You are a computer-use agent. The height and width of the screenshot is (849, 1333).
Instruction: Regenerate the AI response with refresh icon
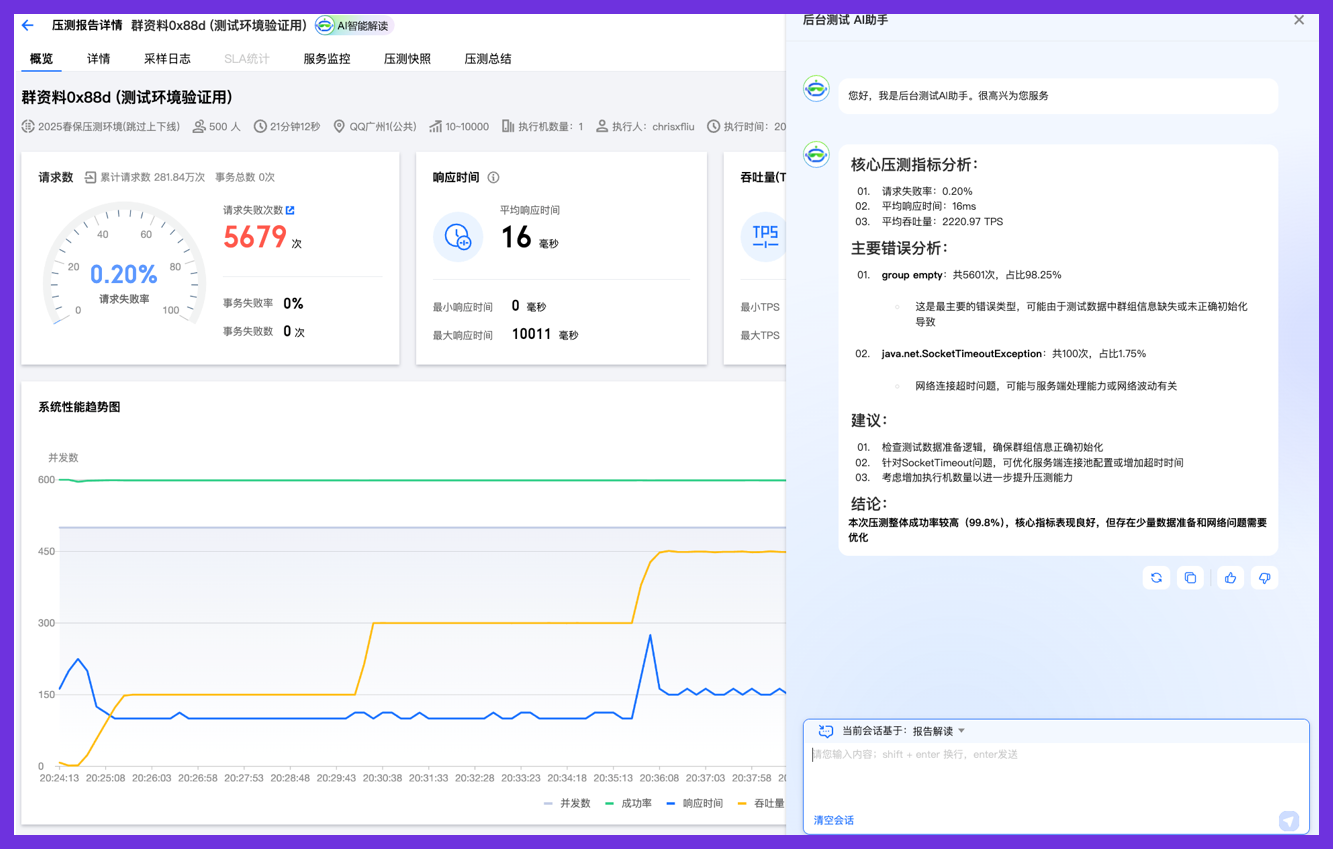point(1156,578)
